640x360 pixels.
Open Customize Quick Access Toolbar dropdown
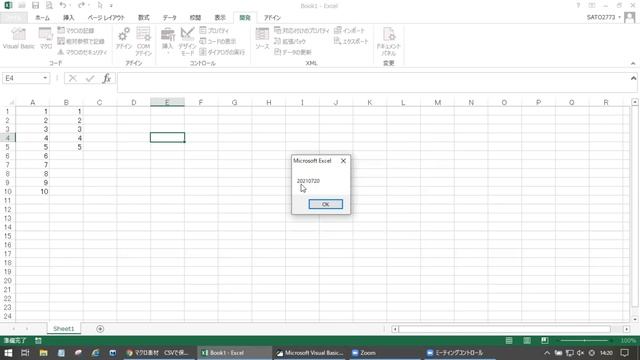[111, 6]
